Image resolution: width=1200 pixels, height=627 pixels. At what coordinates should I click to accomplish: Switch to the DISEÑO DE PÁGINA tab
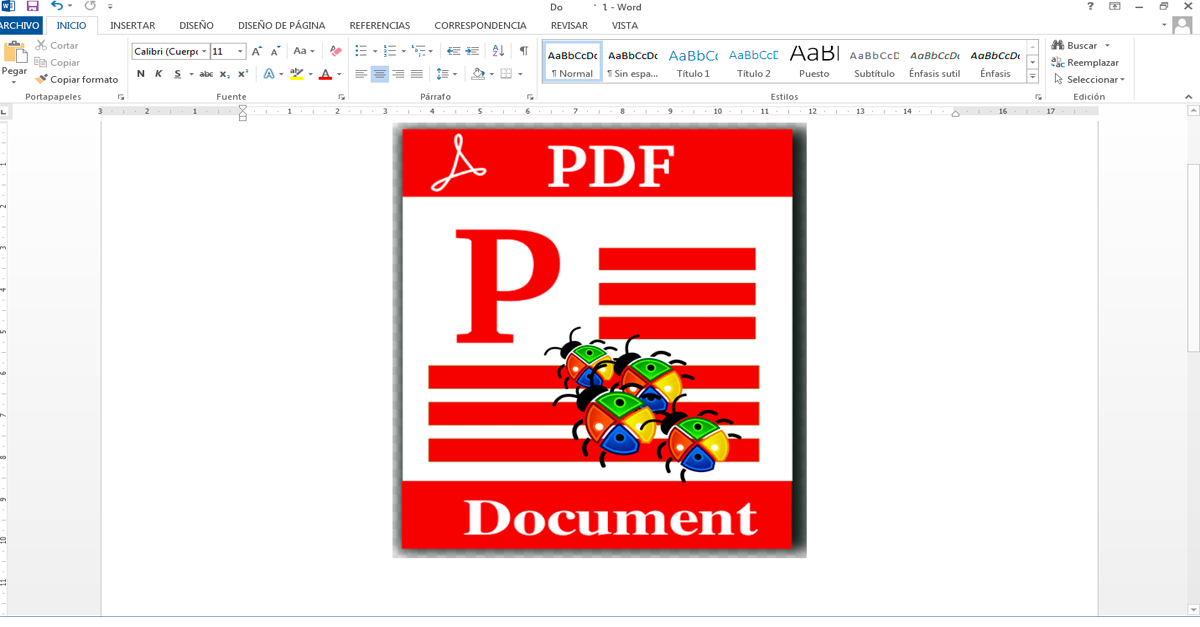pyautogui.click(x=281, y=25)
